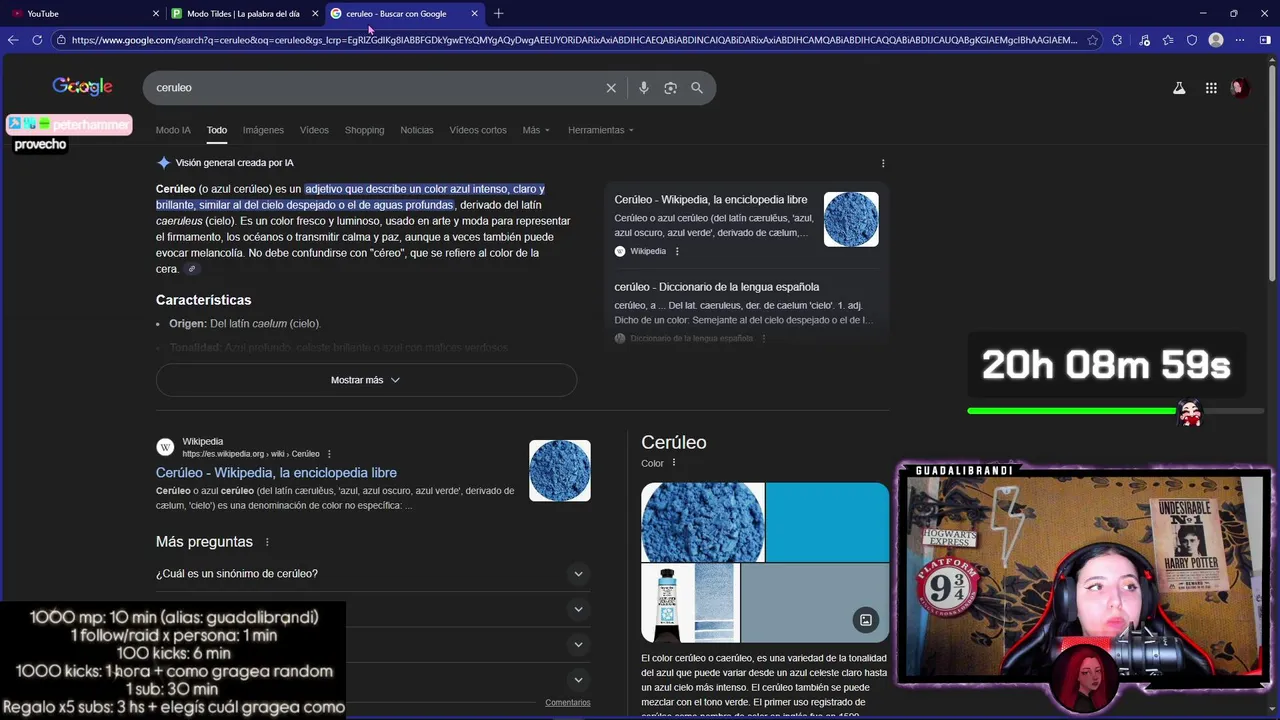Screen dimensions: 1280x720
Task: Expand the third related question chevron
Action: point(578,645)
